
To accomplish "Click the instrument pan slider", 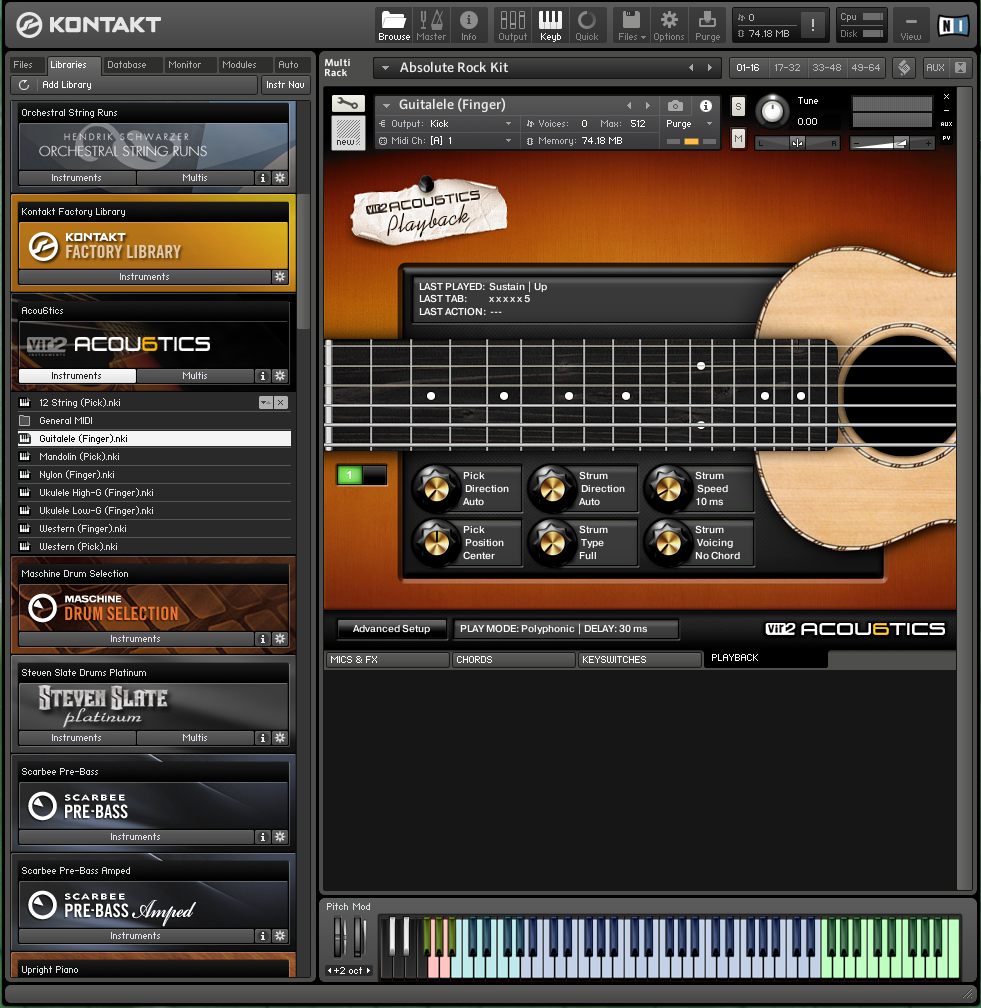I will [797, 143].
